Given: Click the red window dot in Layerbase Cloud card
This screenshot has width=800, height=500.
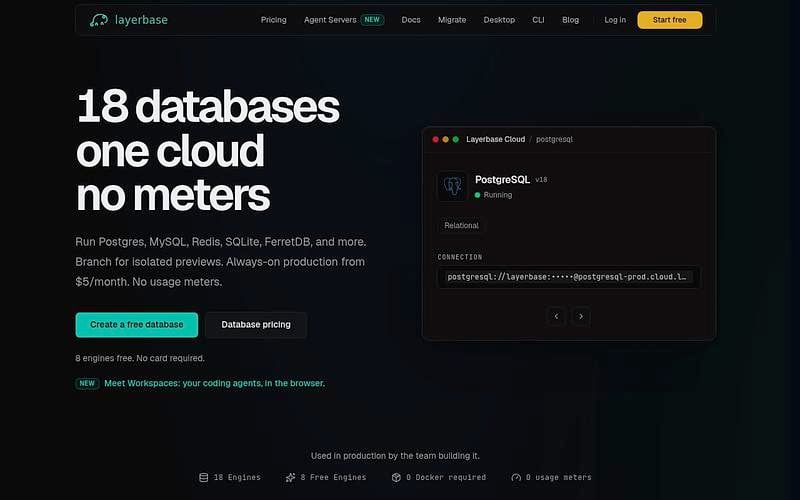Looking at the screenshot, I should (435, 139).
